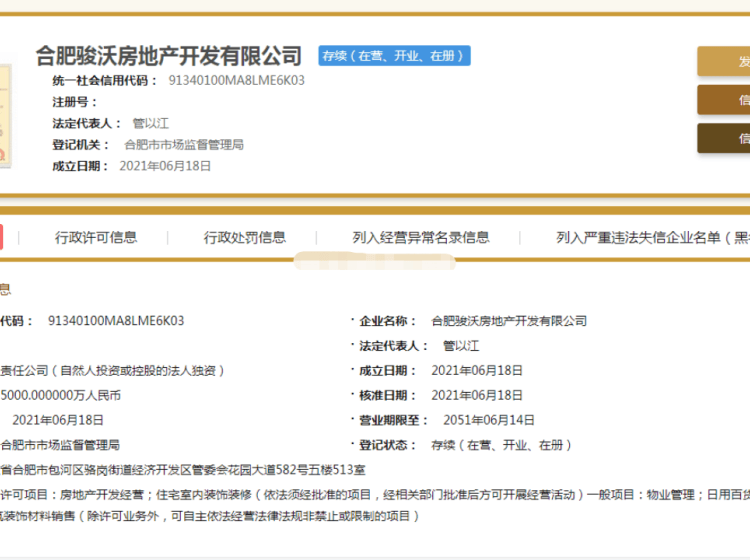Click the darkest bottom 信 button on right

coord(724,138)
